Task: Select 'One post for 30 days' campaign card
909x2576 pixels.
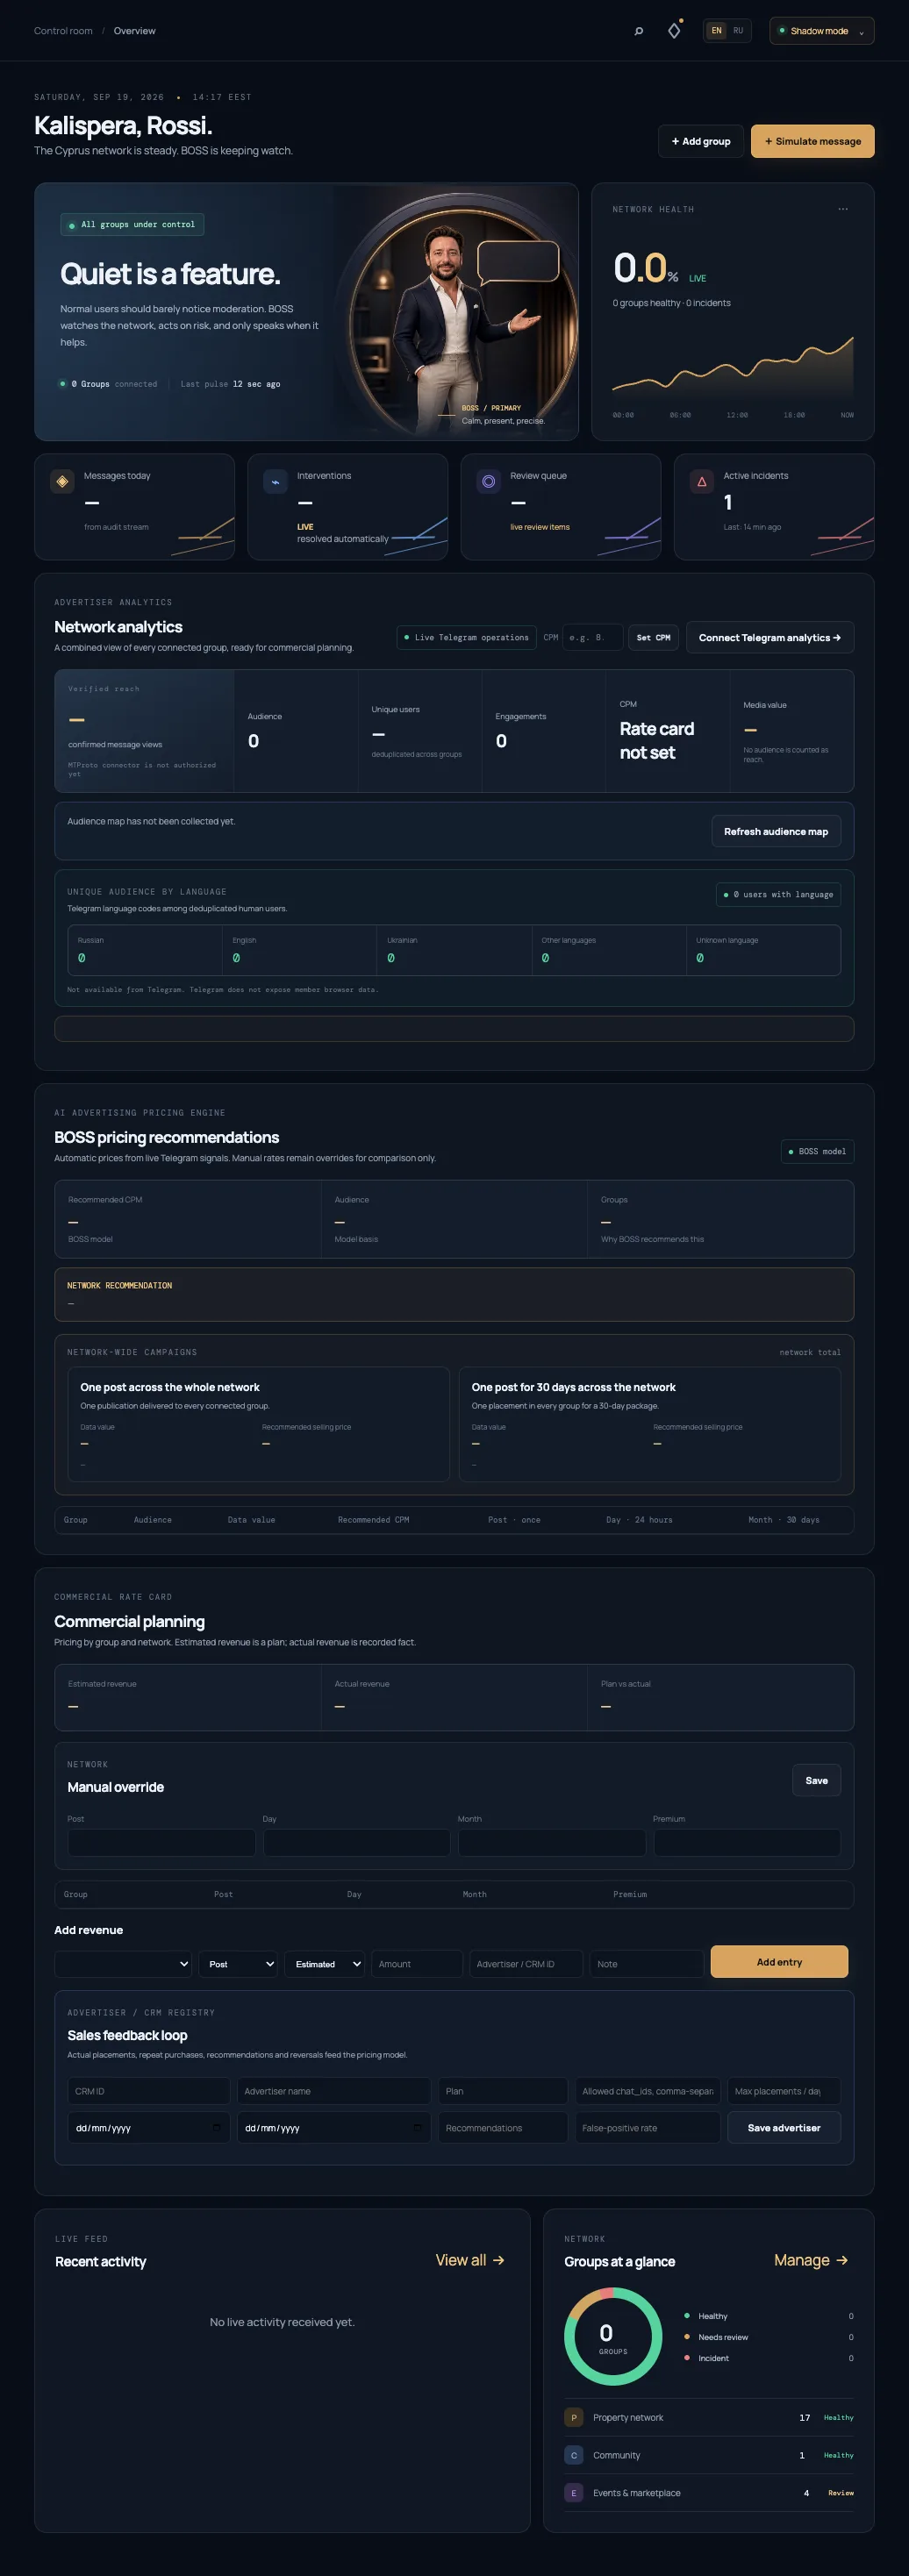Action: [x=649, y=1424]
